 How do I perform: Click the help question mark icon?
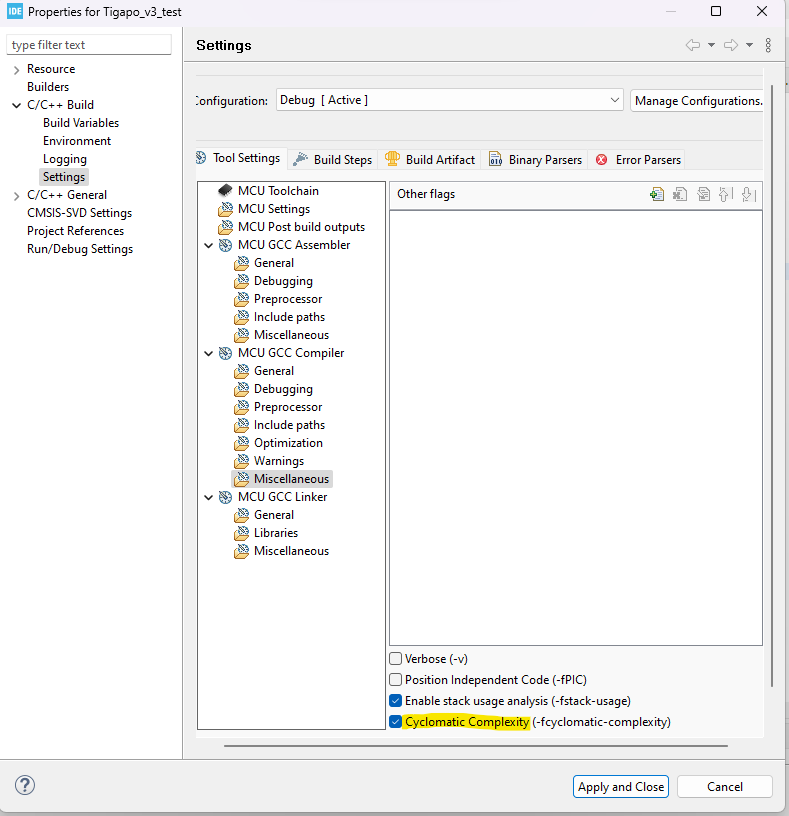point(24,785)
